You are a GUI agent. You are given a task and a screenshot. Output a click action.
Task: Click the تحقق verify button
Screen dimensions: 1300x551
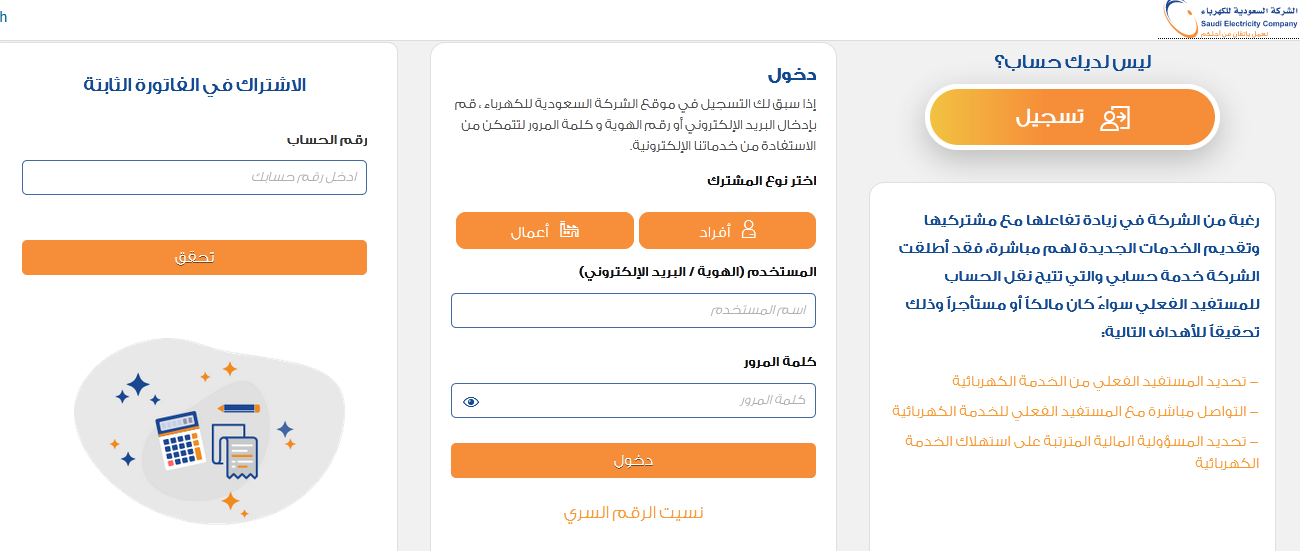(x=194, y=257)
